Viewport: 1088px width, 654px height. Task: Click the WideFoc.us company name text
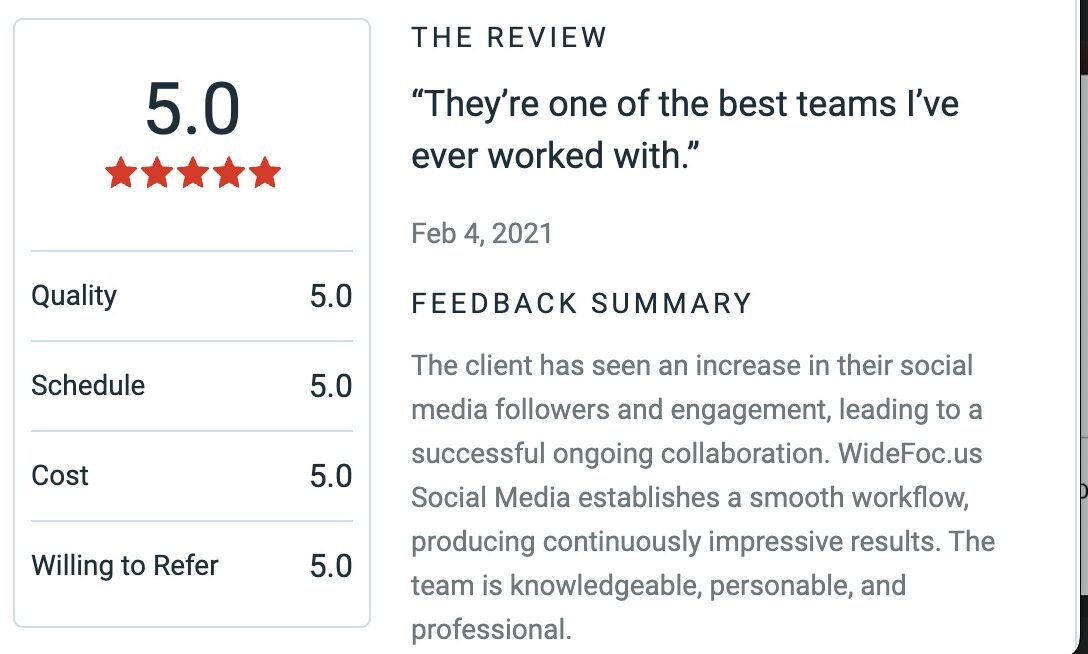(910, 454)
